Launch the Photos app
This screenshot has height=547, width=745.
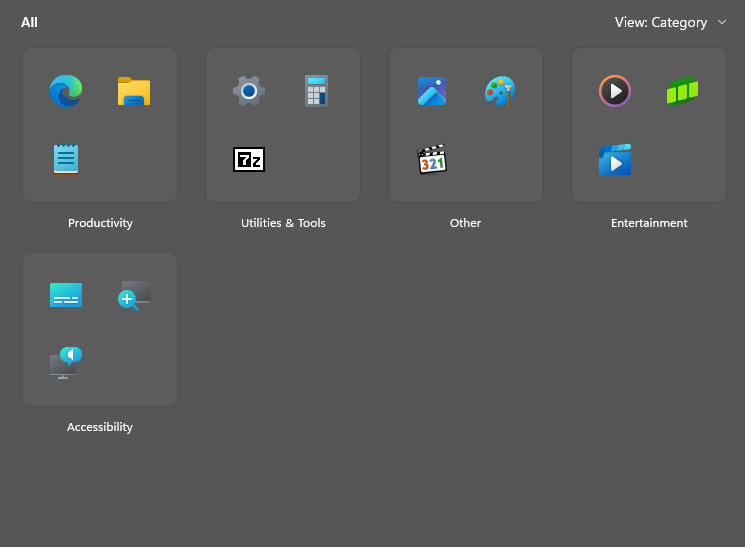click(x=432, y=92)
